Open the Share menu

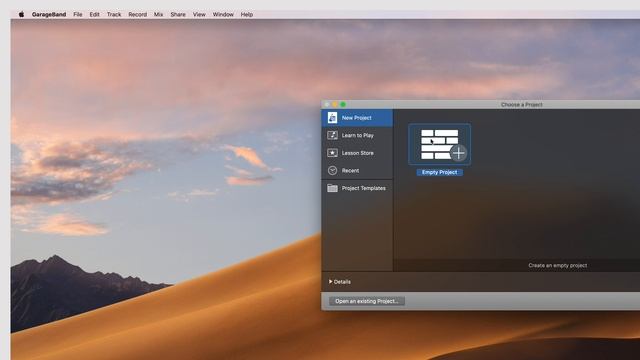[178, 14]
